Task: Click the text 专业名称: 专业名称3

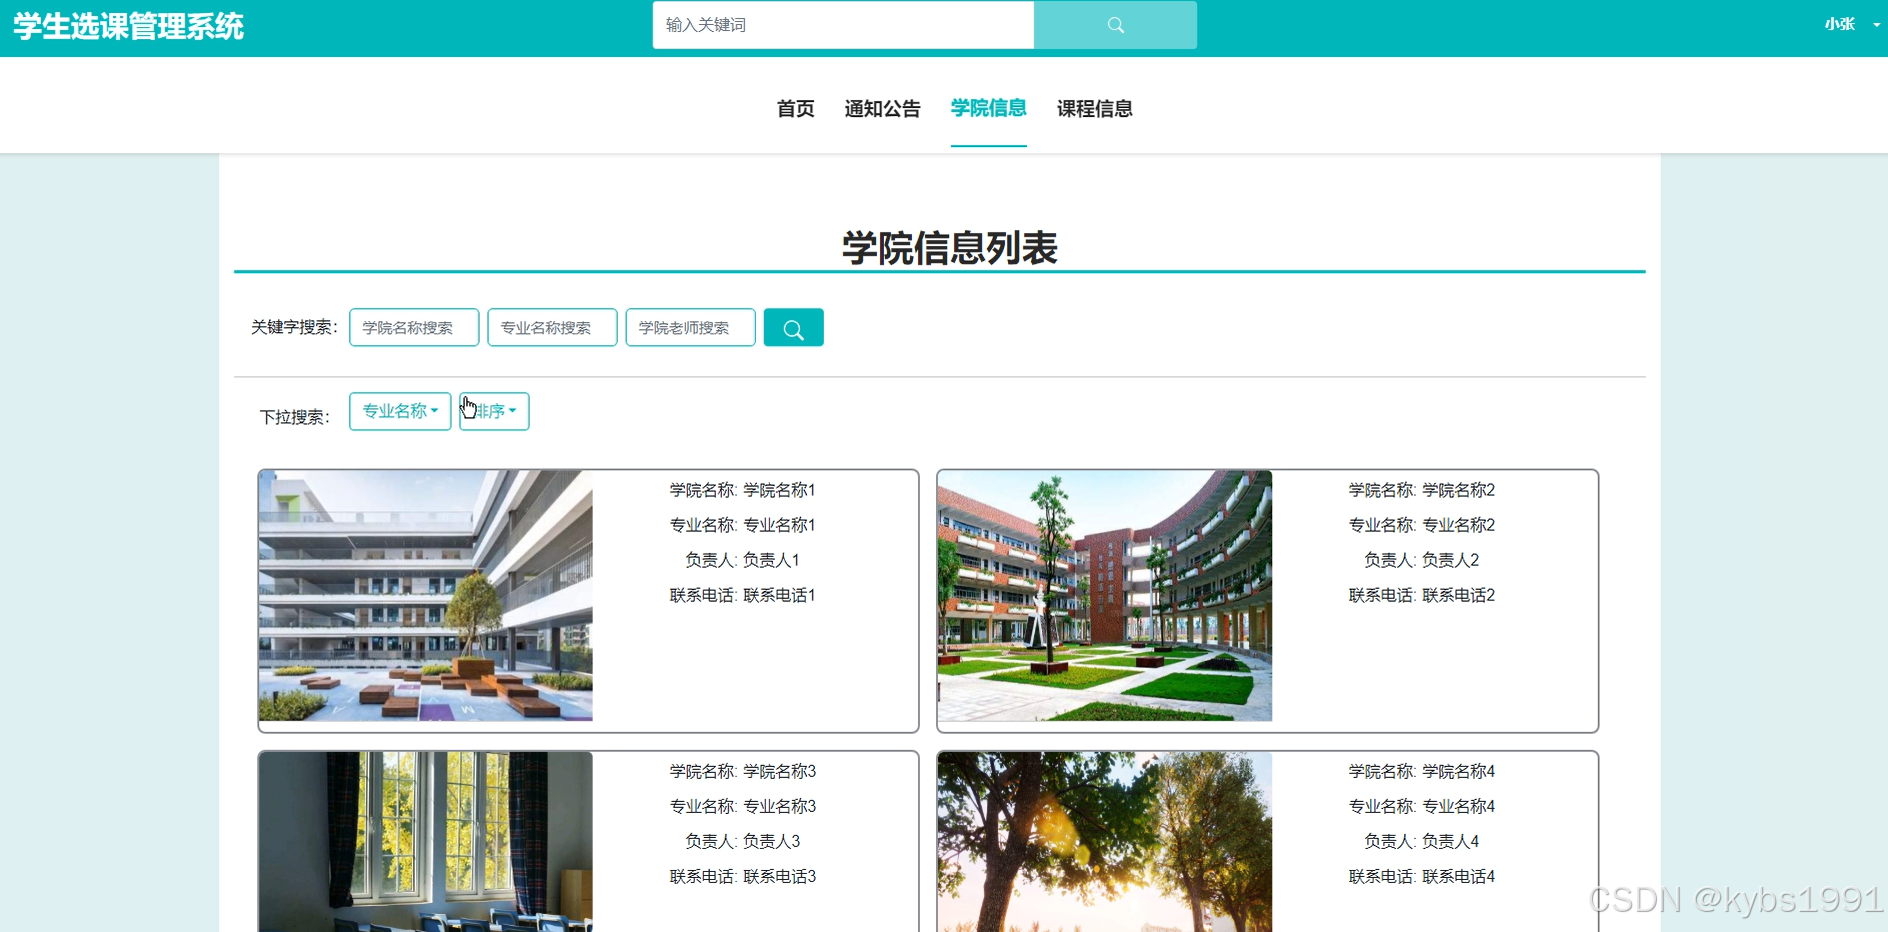Action: pyautogui.click(x=743, y=806)
